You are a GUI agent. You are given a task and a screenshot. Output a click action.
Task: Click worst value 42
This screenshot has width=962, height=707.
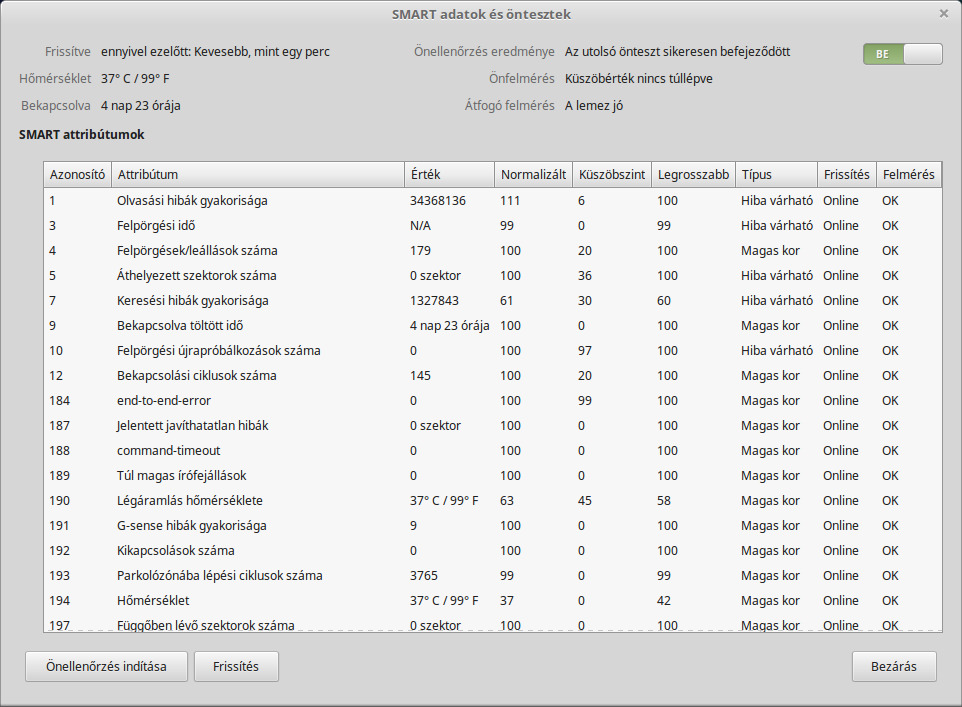(664, 601)
